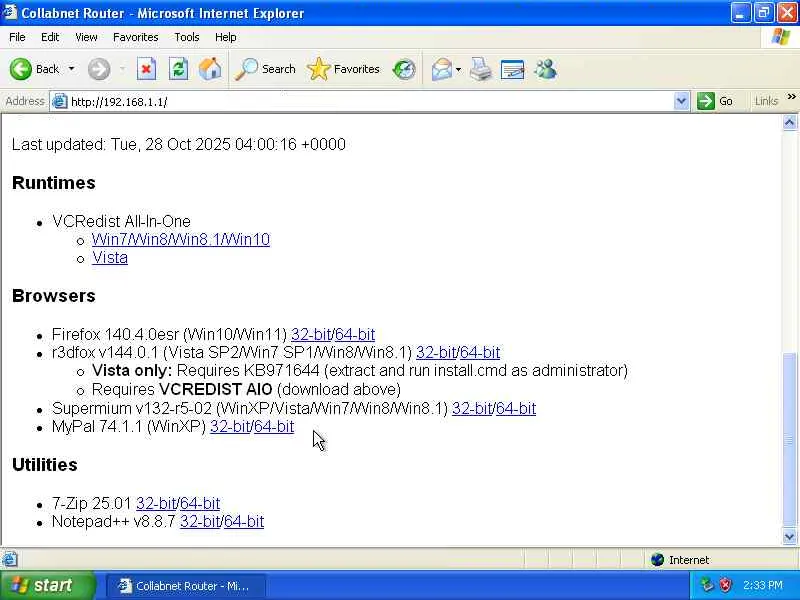
Task: Click the network connection tray icon
Action: coord(706,585)
